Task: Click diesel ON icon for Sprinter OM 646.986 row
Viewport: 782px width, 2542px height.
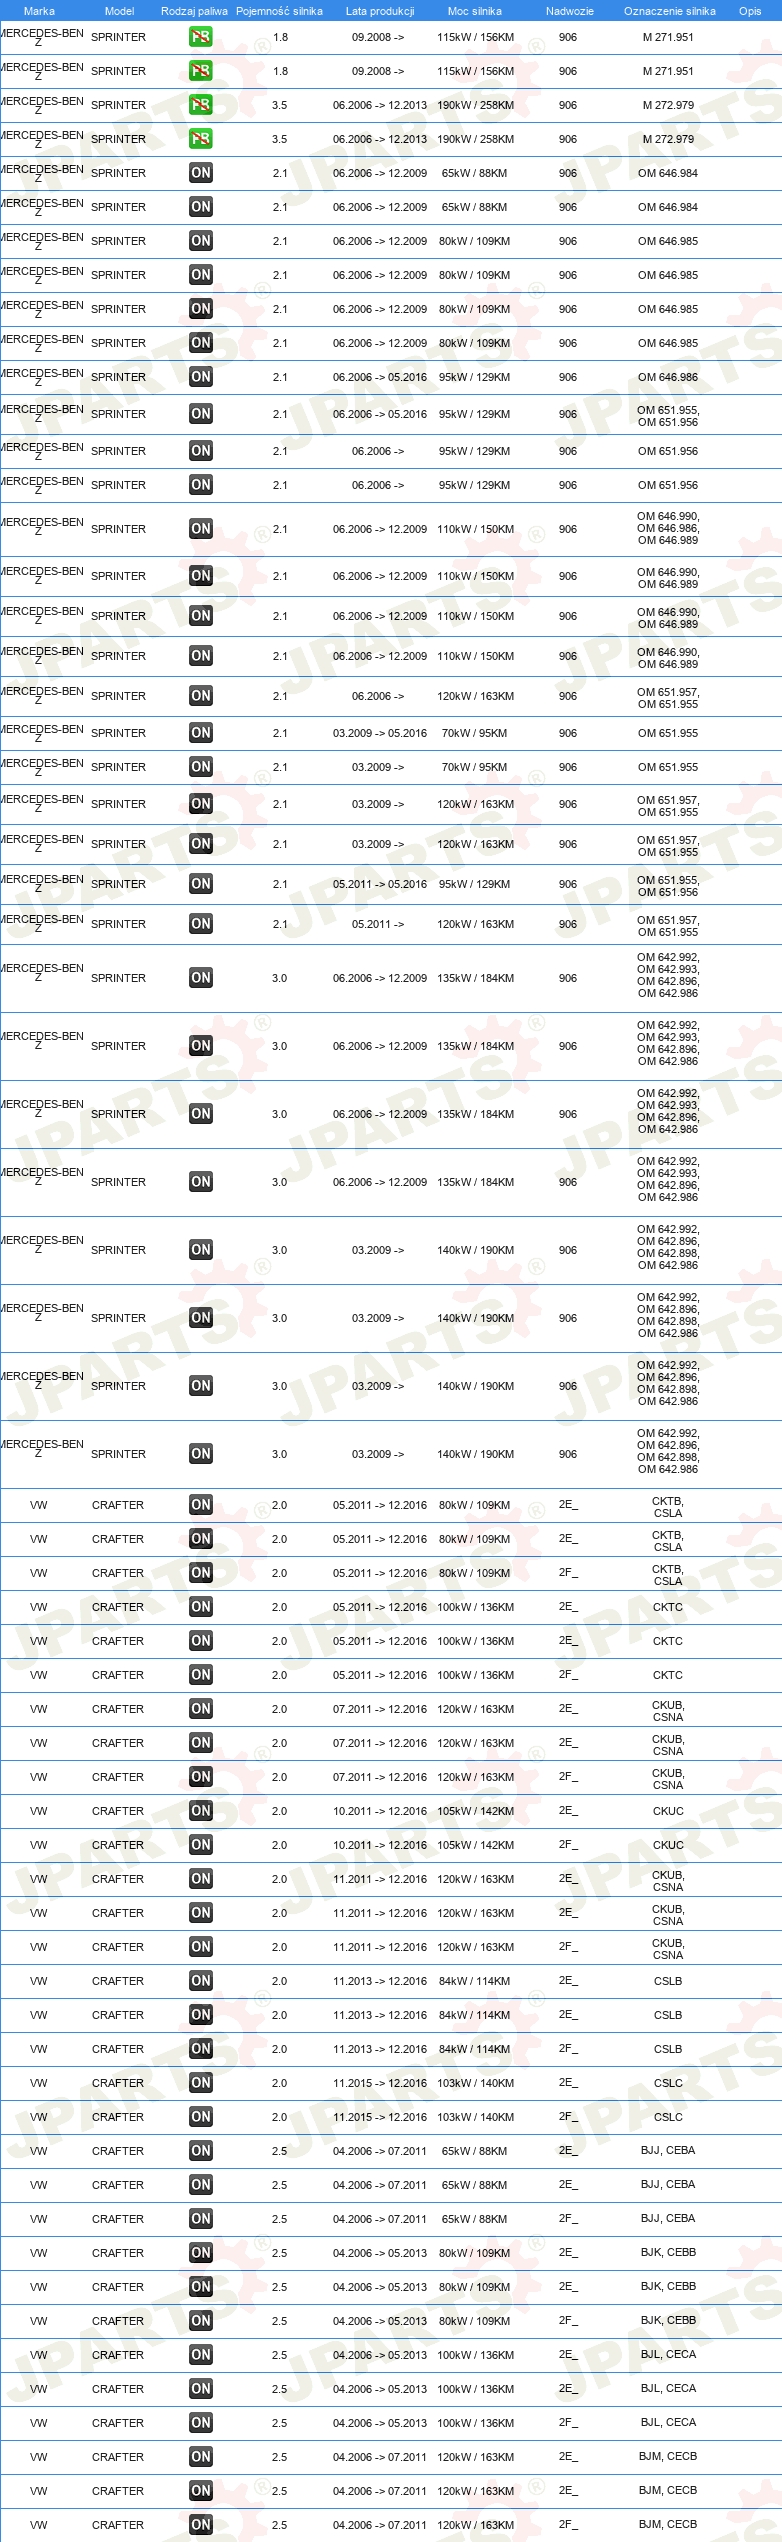Action: point(200,377)
